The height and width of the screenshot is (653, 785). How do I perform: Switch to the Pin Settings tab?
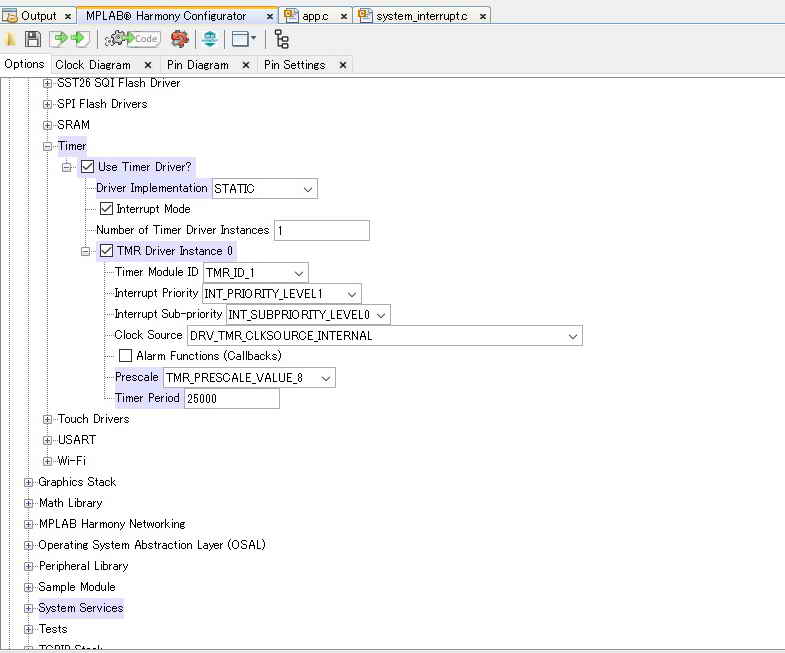tap(294, 65)
